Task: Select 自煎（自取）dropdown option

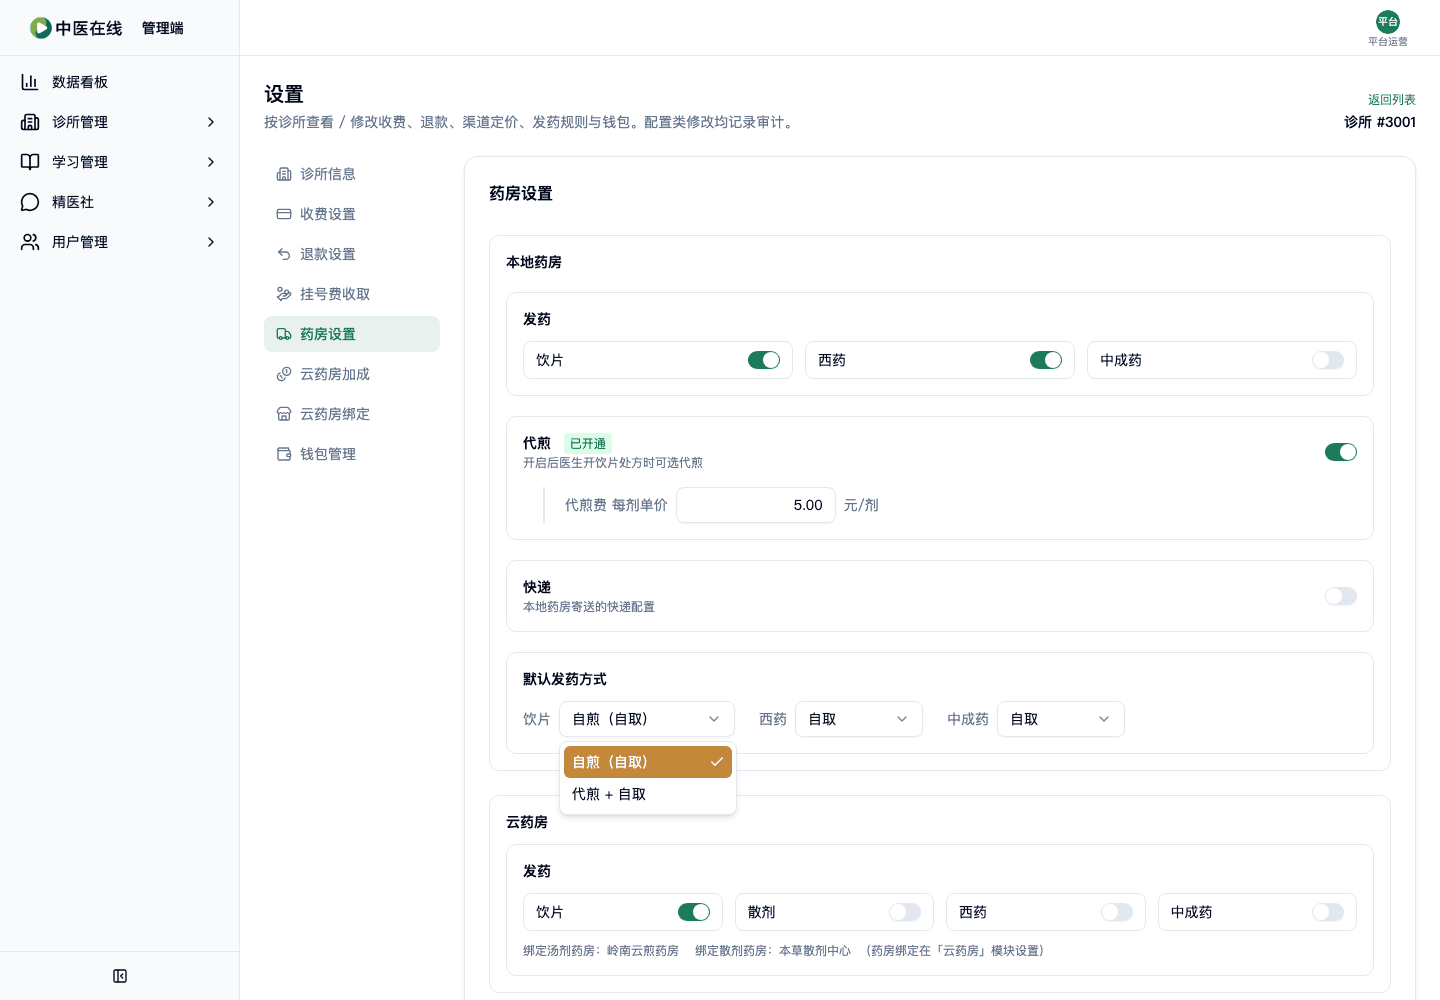Action: pos(648,762)
